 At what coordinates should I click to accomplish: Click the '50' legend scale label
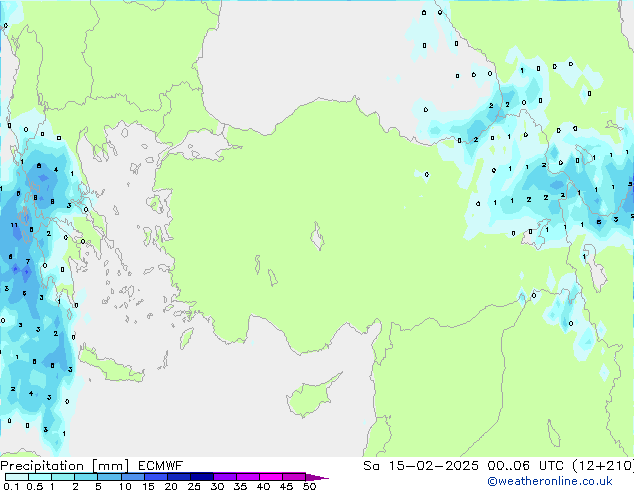309,486
